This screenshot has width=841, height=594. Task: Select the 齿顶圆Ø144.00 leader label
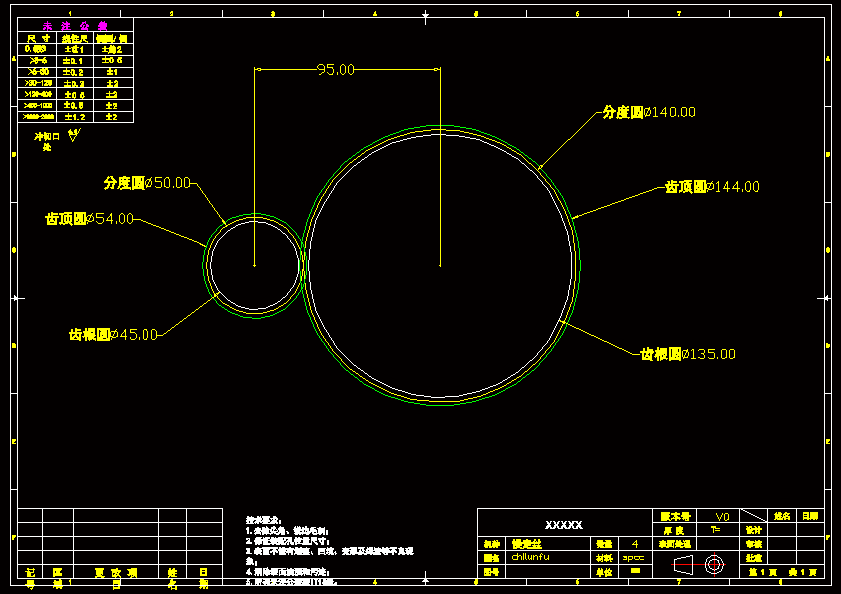(712, 187)
